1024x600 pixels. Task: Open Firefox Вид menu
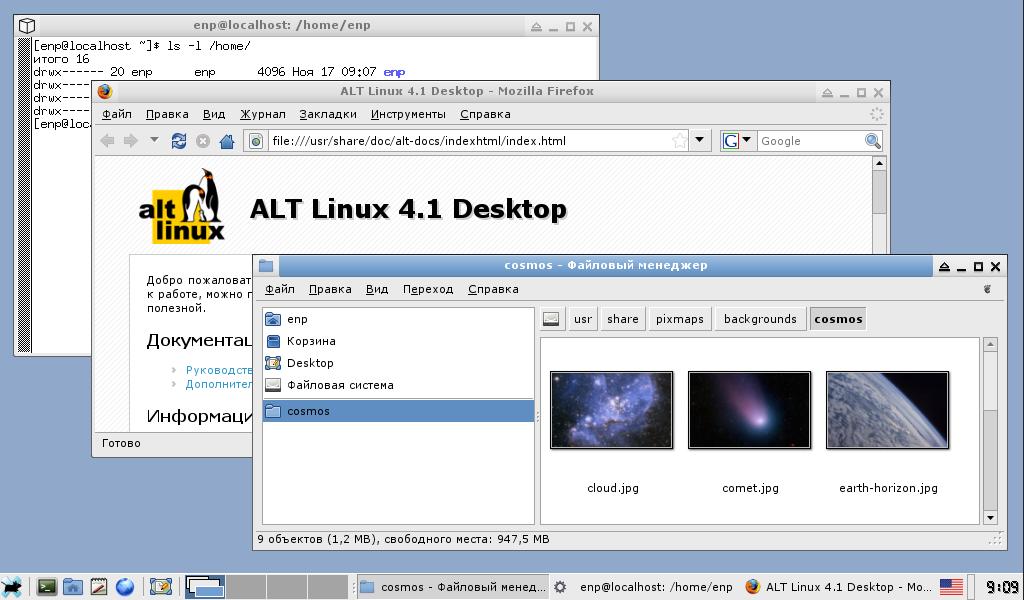coord(214,114)
